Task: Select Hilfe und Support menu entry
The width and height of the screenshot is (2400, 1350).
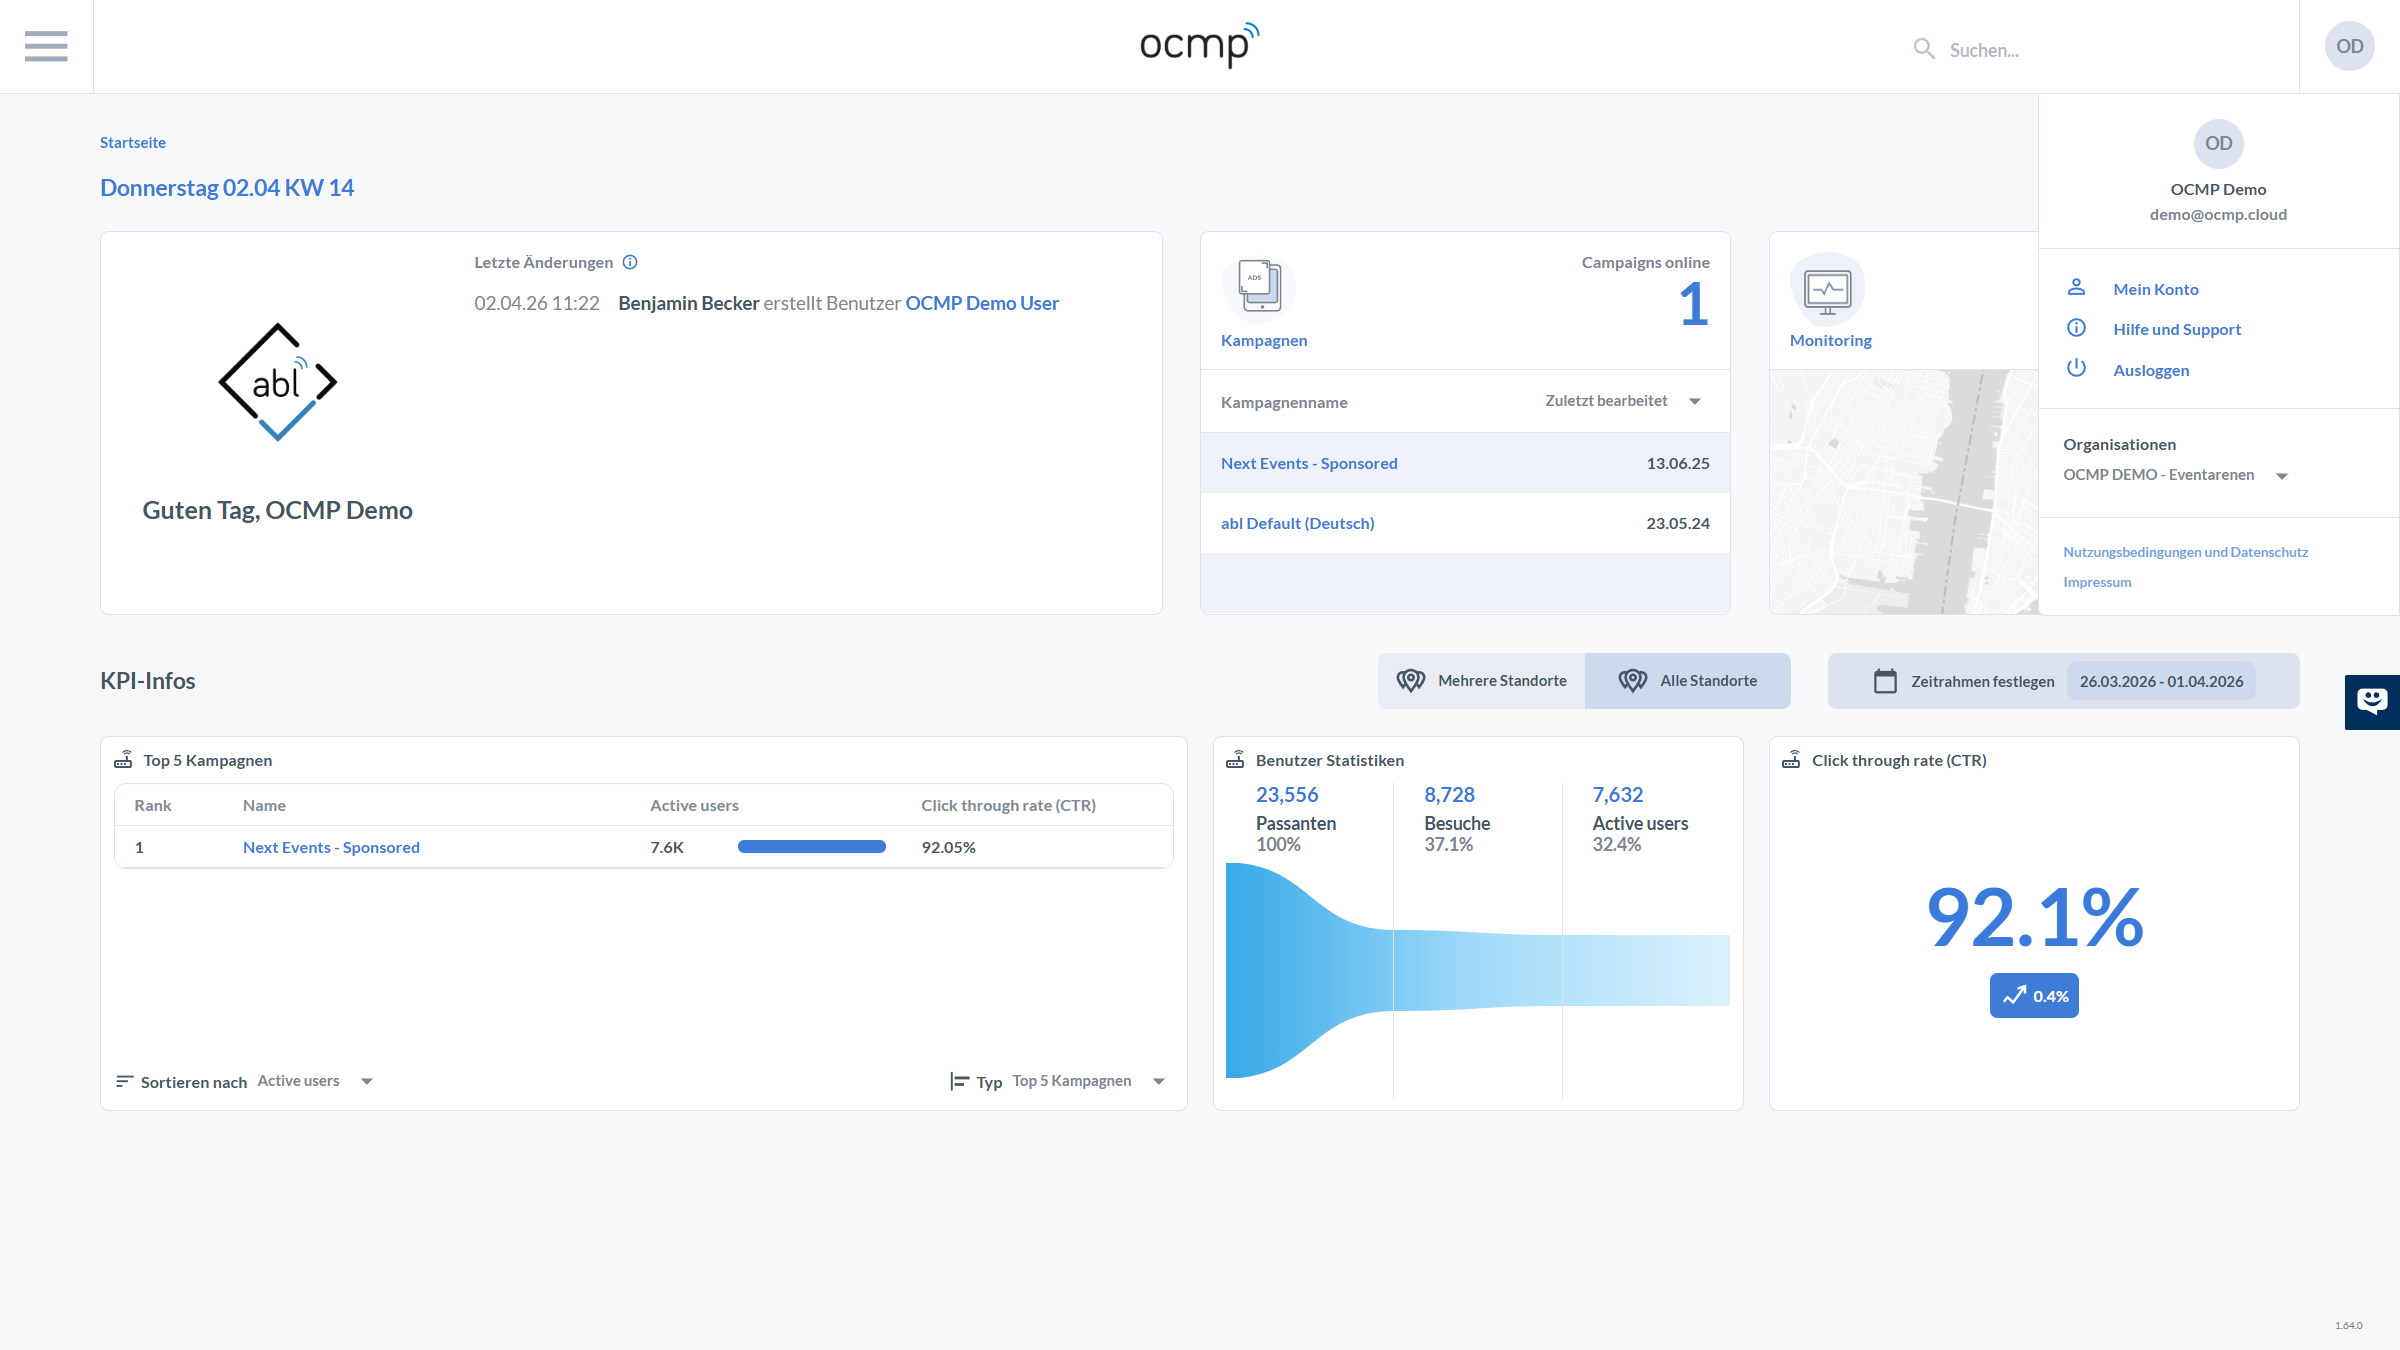Action: [2176, 329]
